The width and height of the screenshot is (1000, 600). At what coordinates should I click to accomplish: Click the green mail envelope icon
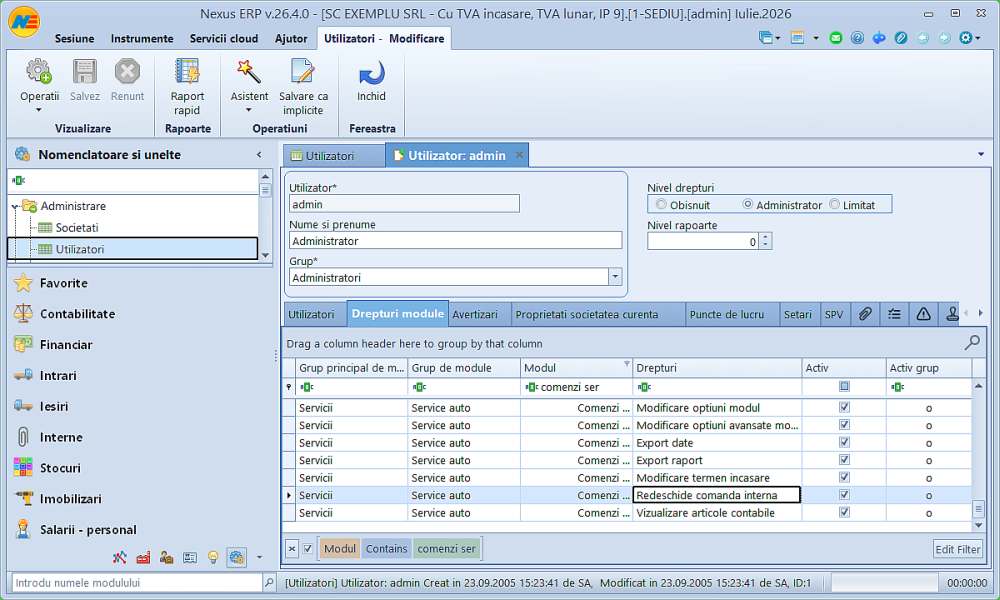pos(835,38)
